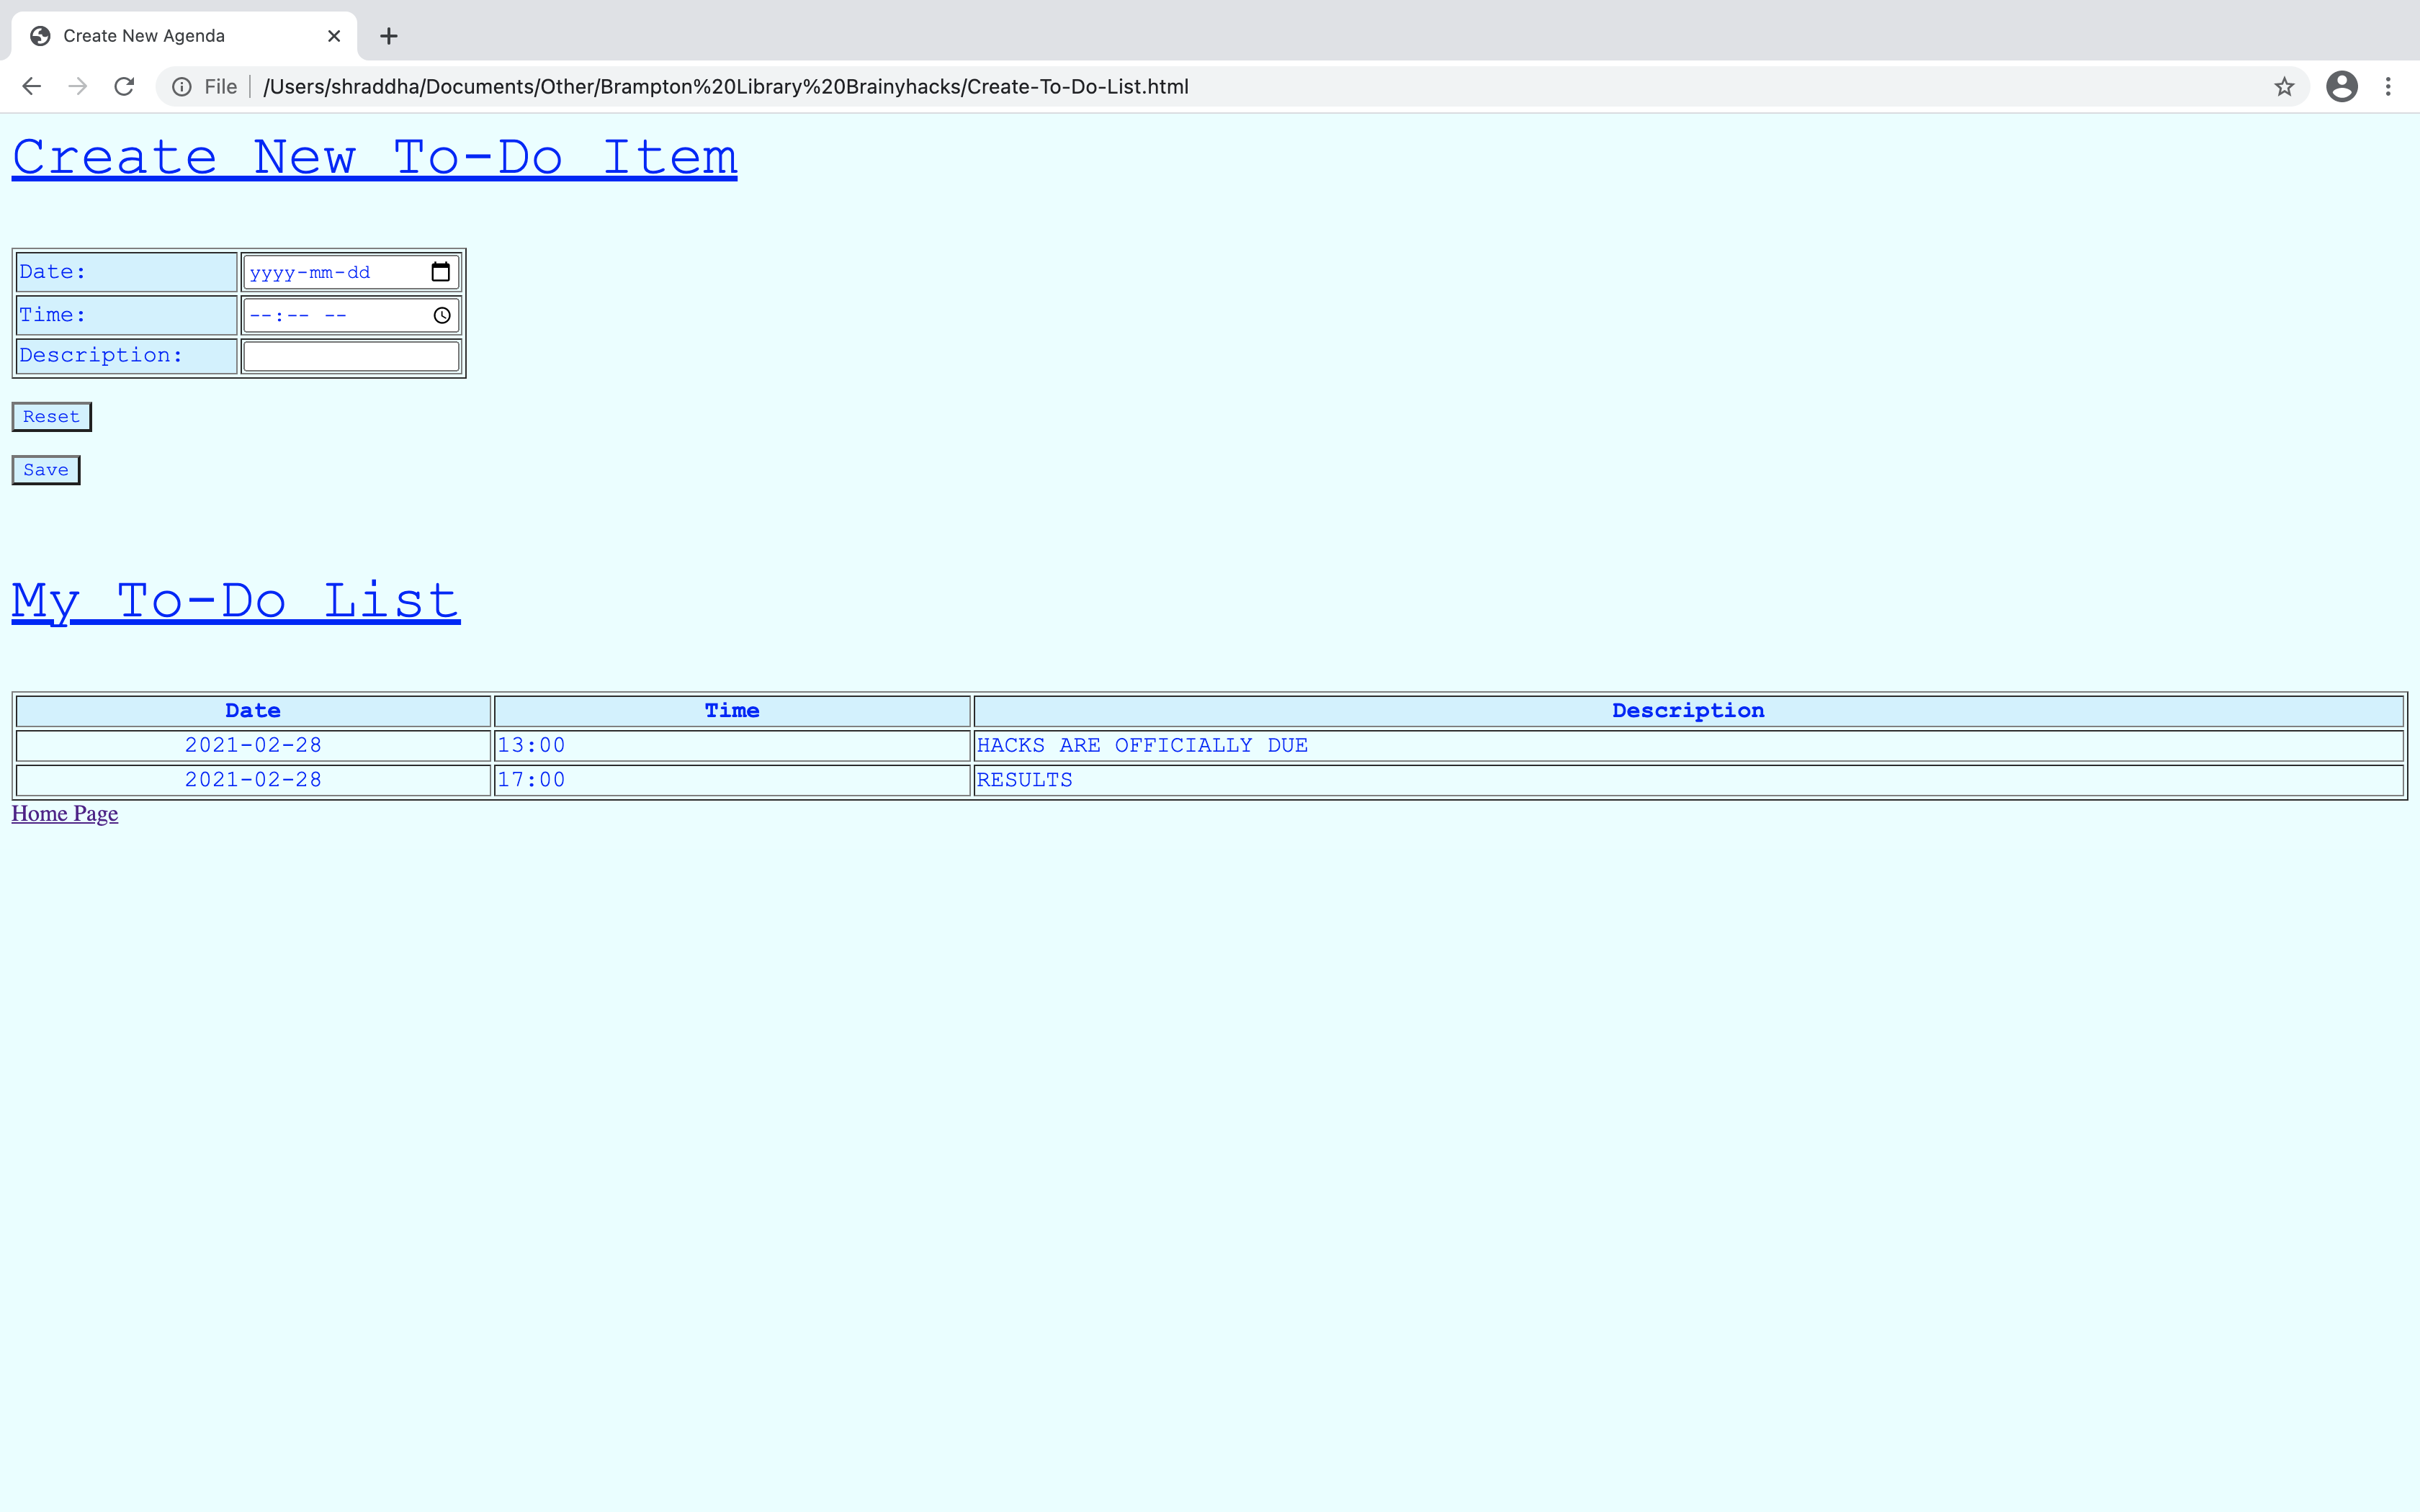Open the Chrome profile avatar
Image resolution: width=2420 pixels, height=1512 pixels.
pos(2341,87)
